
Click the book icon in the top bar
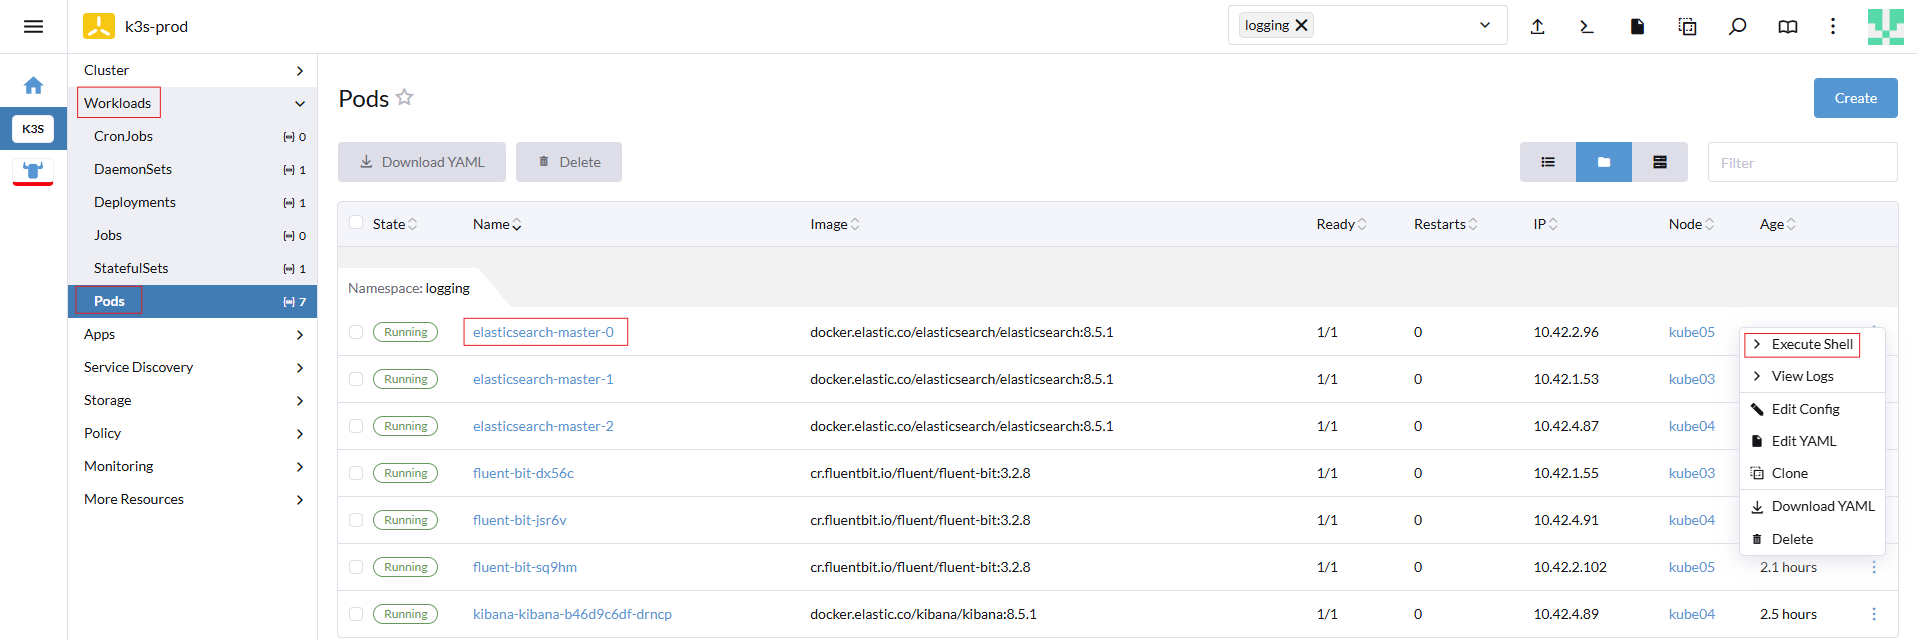pos(1788,27)
